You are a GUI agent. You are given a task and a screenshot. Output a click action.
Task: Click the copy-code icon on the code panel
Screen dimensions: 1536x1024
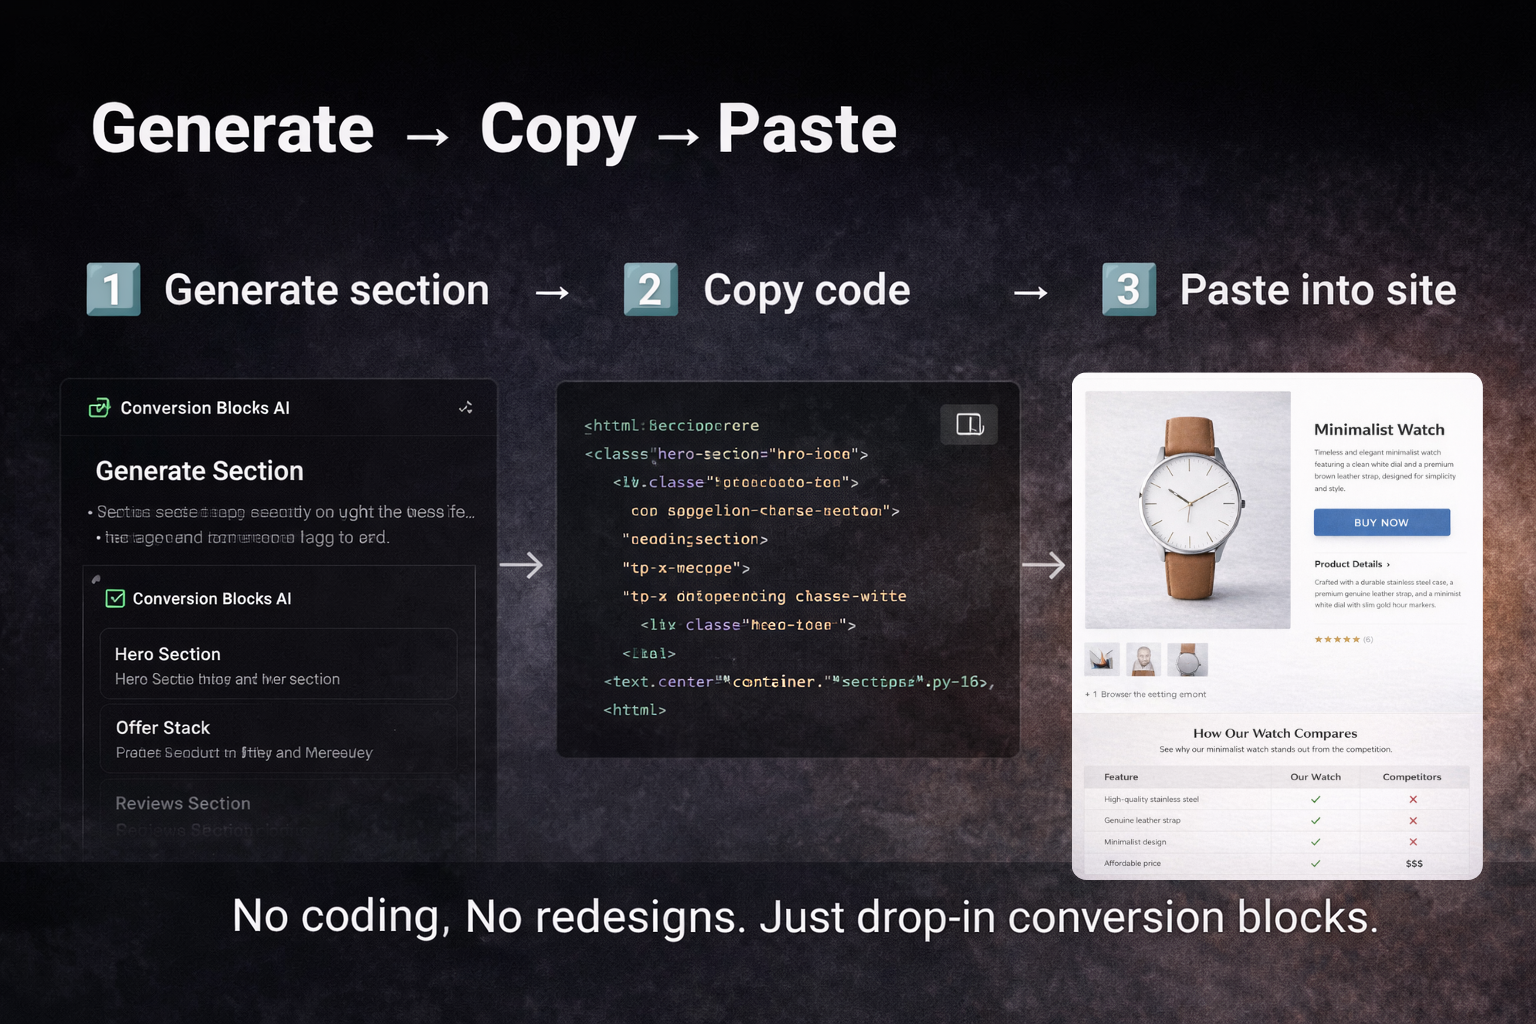[x=968, y=424]
